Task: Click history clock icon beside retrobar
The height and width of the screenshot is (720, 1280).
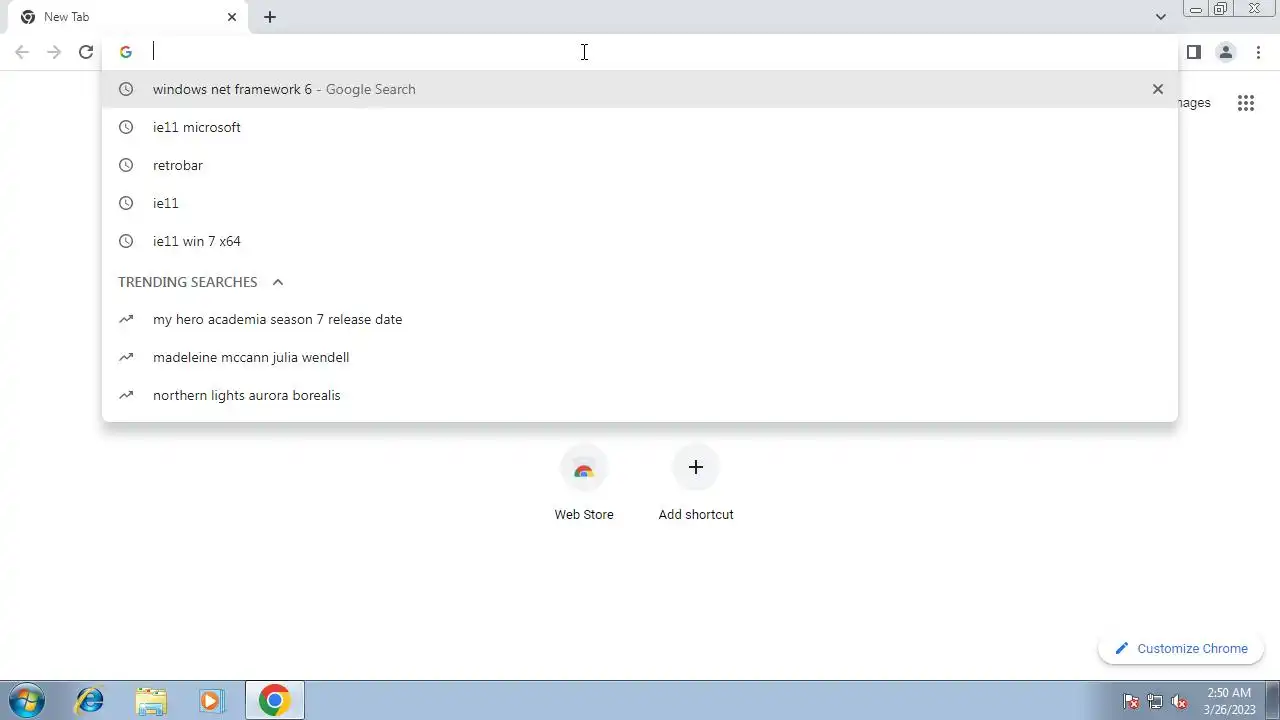Action: pyautogui.click(x=126, y=165)
